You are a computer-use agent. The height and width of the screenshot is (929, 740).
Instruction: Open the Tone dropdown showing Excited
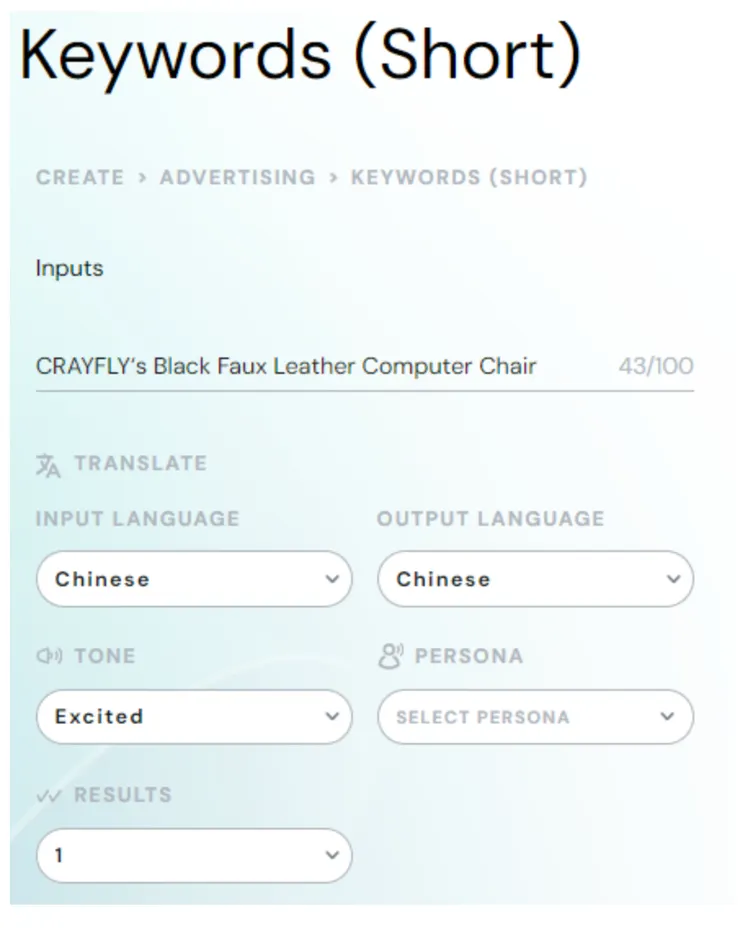193,717
